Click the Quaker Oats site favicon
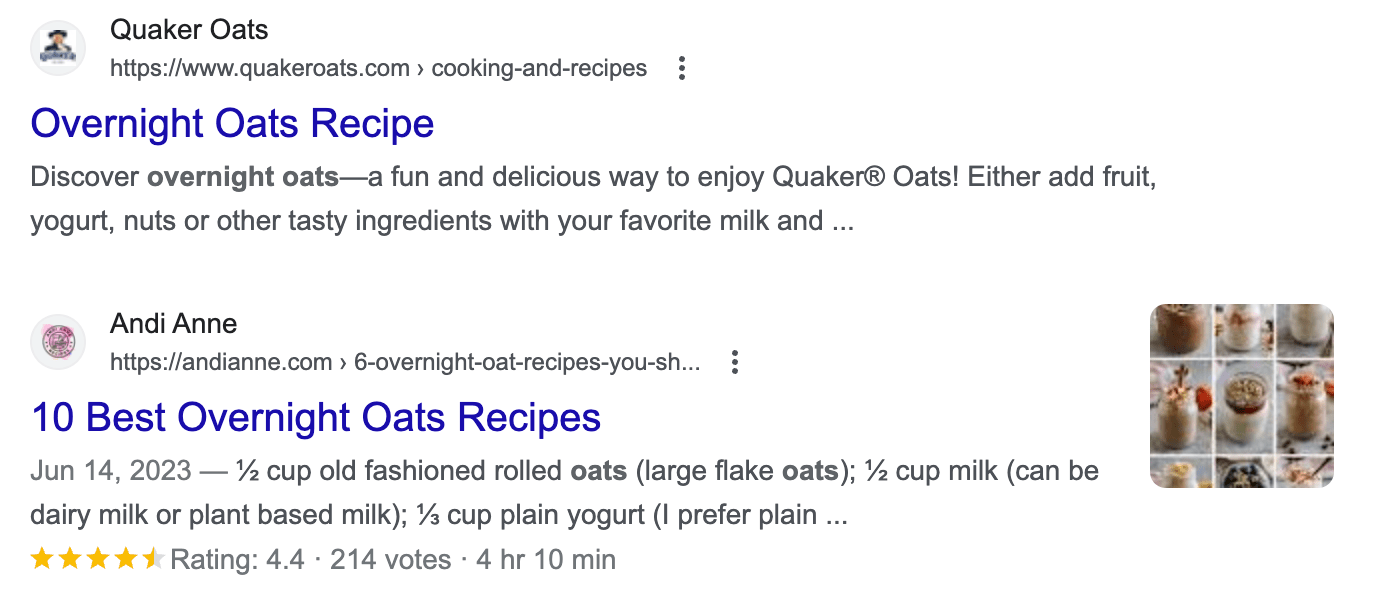The width and height of the screenshot is (1386, 616). coord(57,47)
